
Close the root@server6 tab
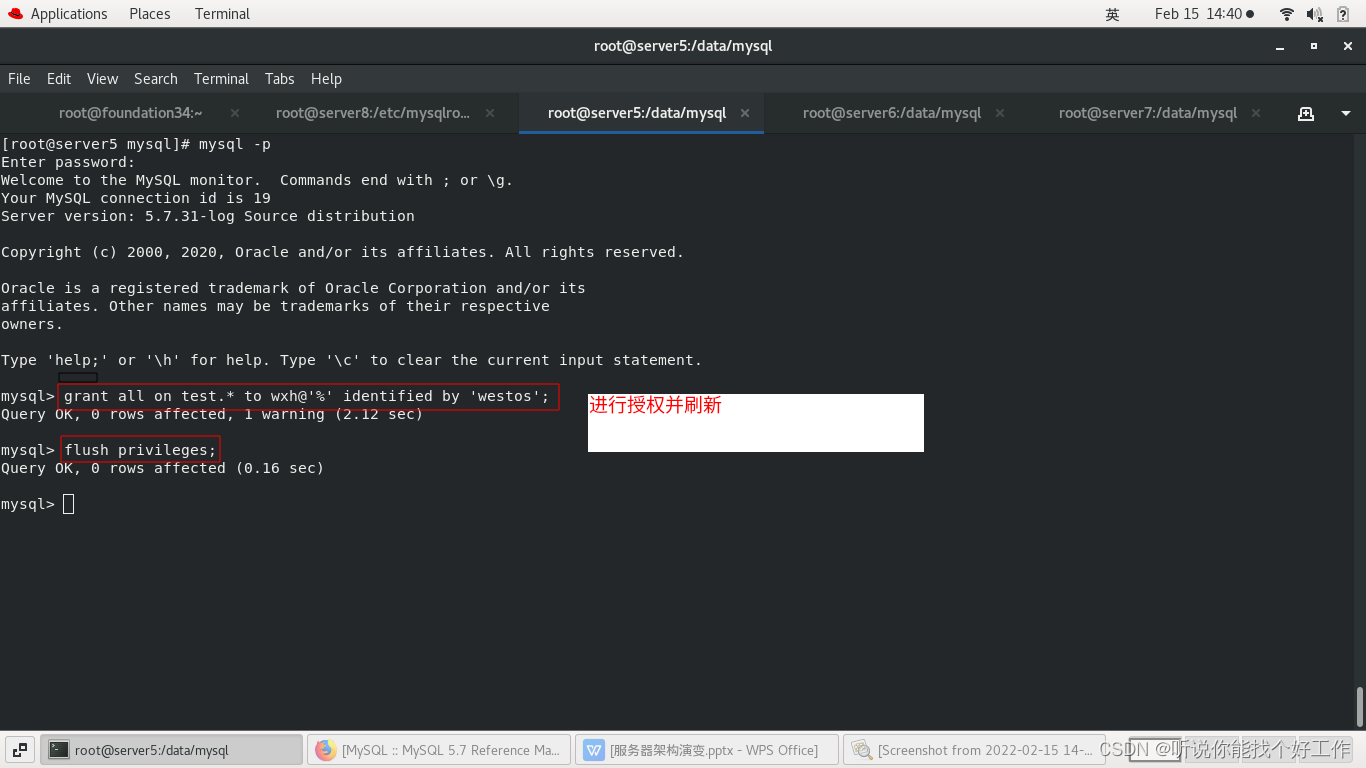(x=1001, y=113)
